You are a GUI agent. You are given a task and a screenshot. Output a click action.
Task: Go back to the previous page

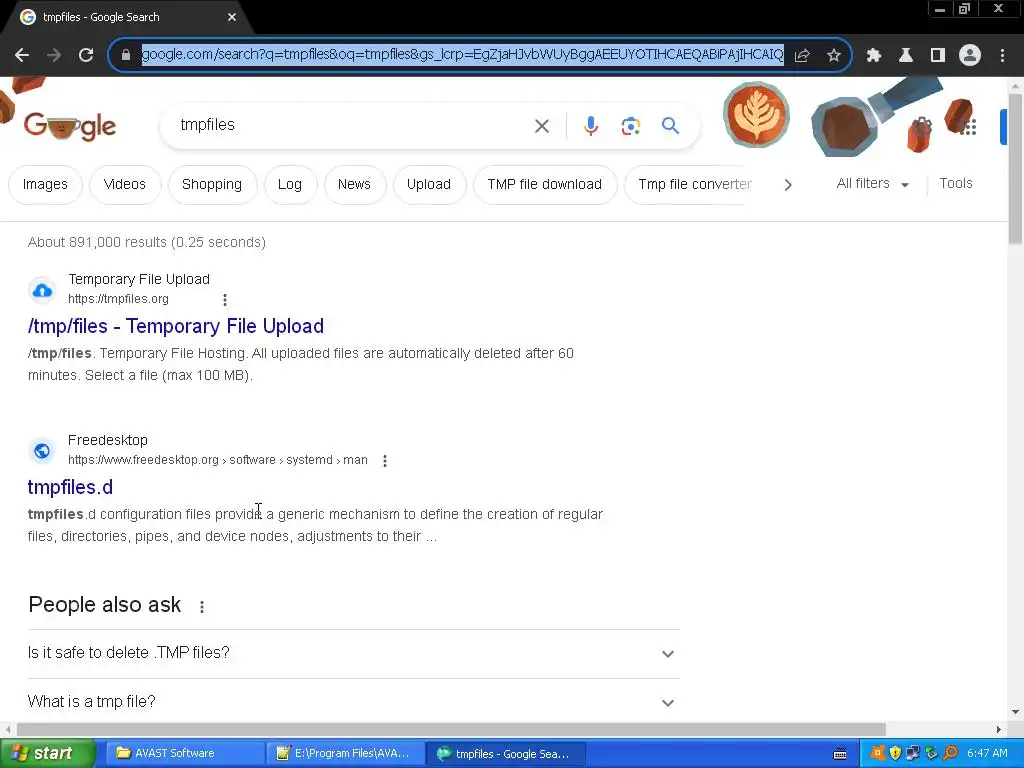(22, 55)
